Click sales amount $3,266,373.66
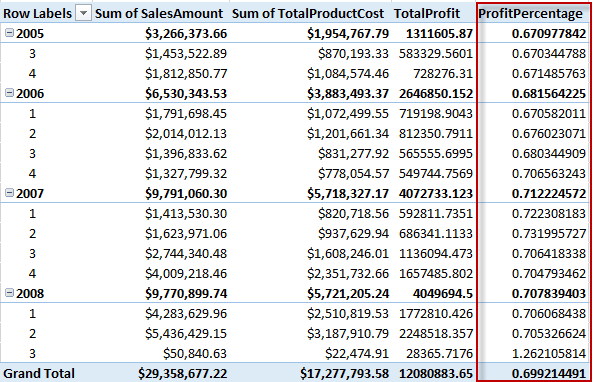Viewport: 594px width, 382px height. click(x=186, y=34)
